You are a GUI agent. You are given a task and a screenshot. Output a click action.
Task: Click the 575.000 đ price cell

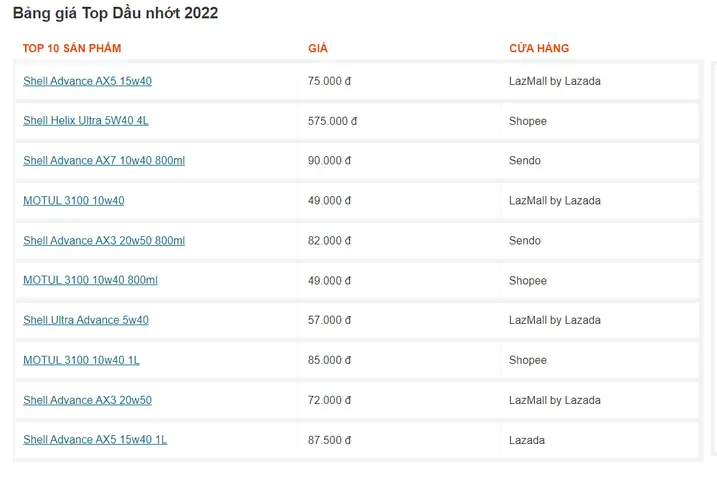[x=332, y=121]
